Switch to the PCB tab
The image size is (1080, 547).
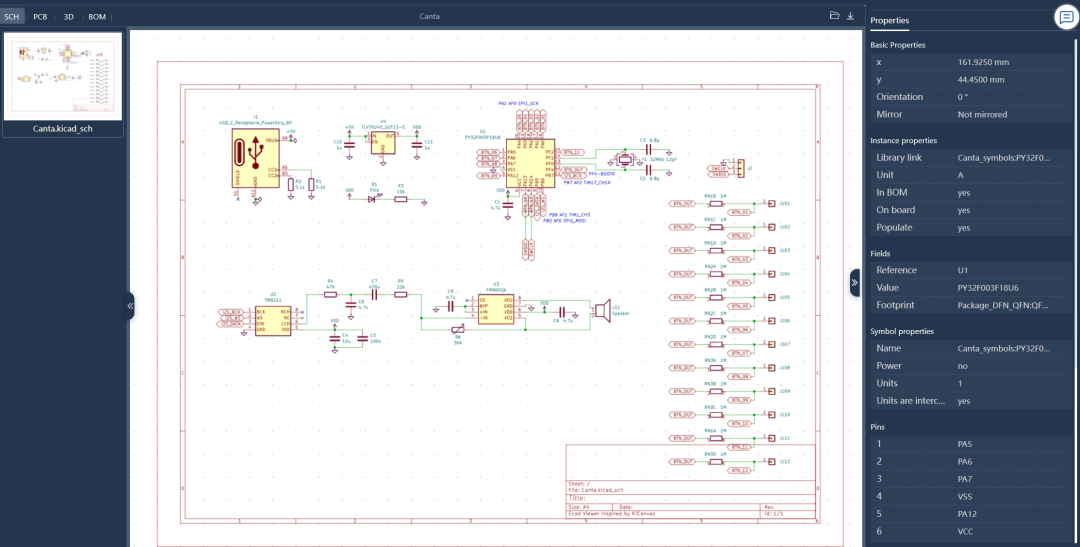[41, 17]
